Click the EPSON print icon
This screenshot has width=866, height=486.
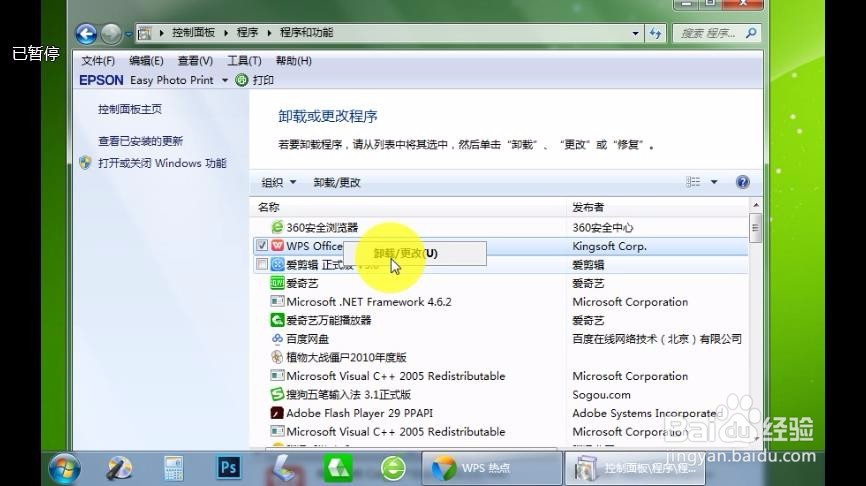pos(242,80)
